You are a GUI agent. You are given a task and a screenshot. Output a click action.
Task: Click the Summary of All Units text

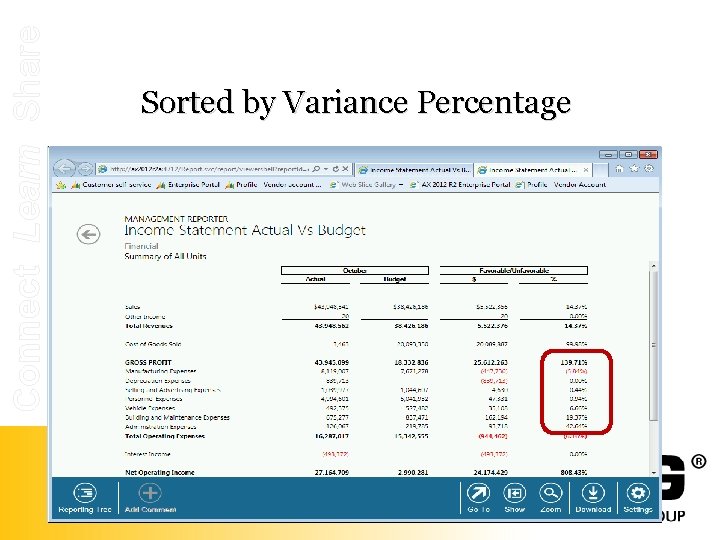(165, 256)
